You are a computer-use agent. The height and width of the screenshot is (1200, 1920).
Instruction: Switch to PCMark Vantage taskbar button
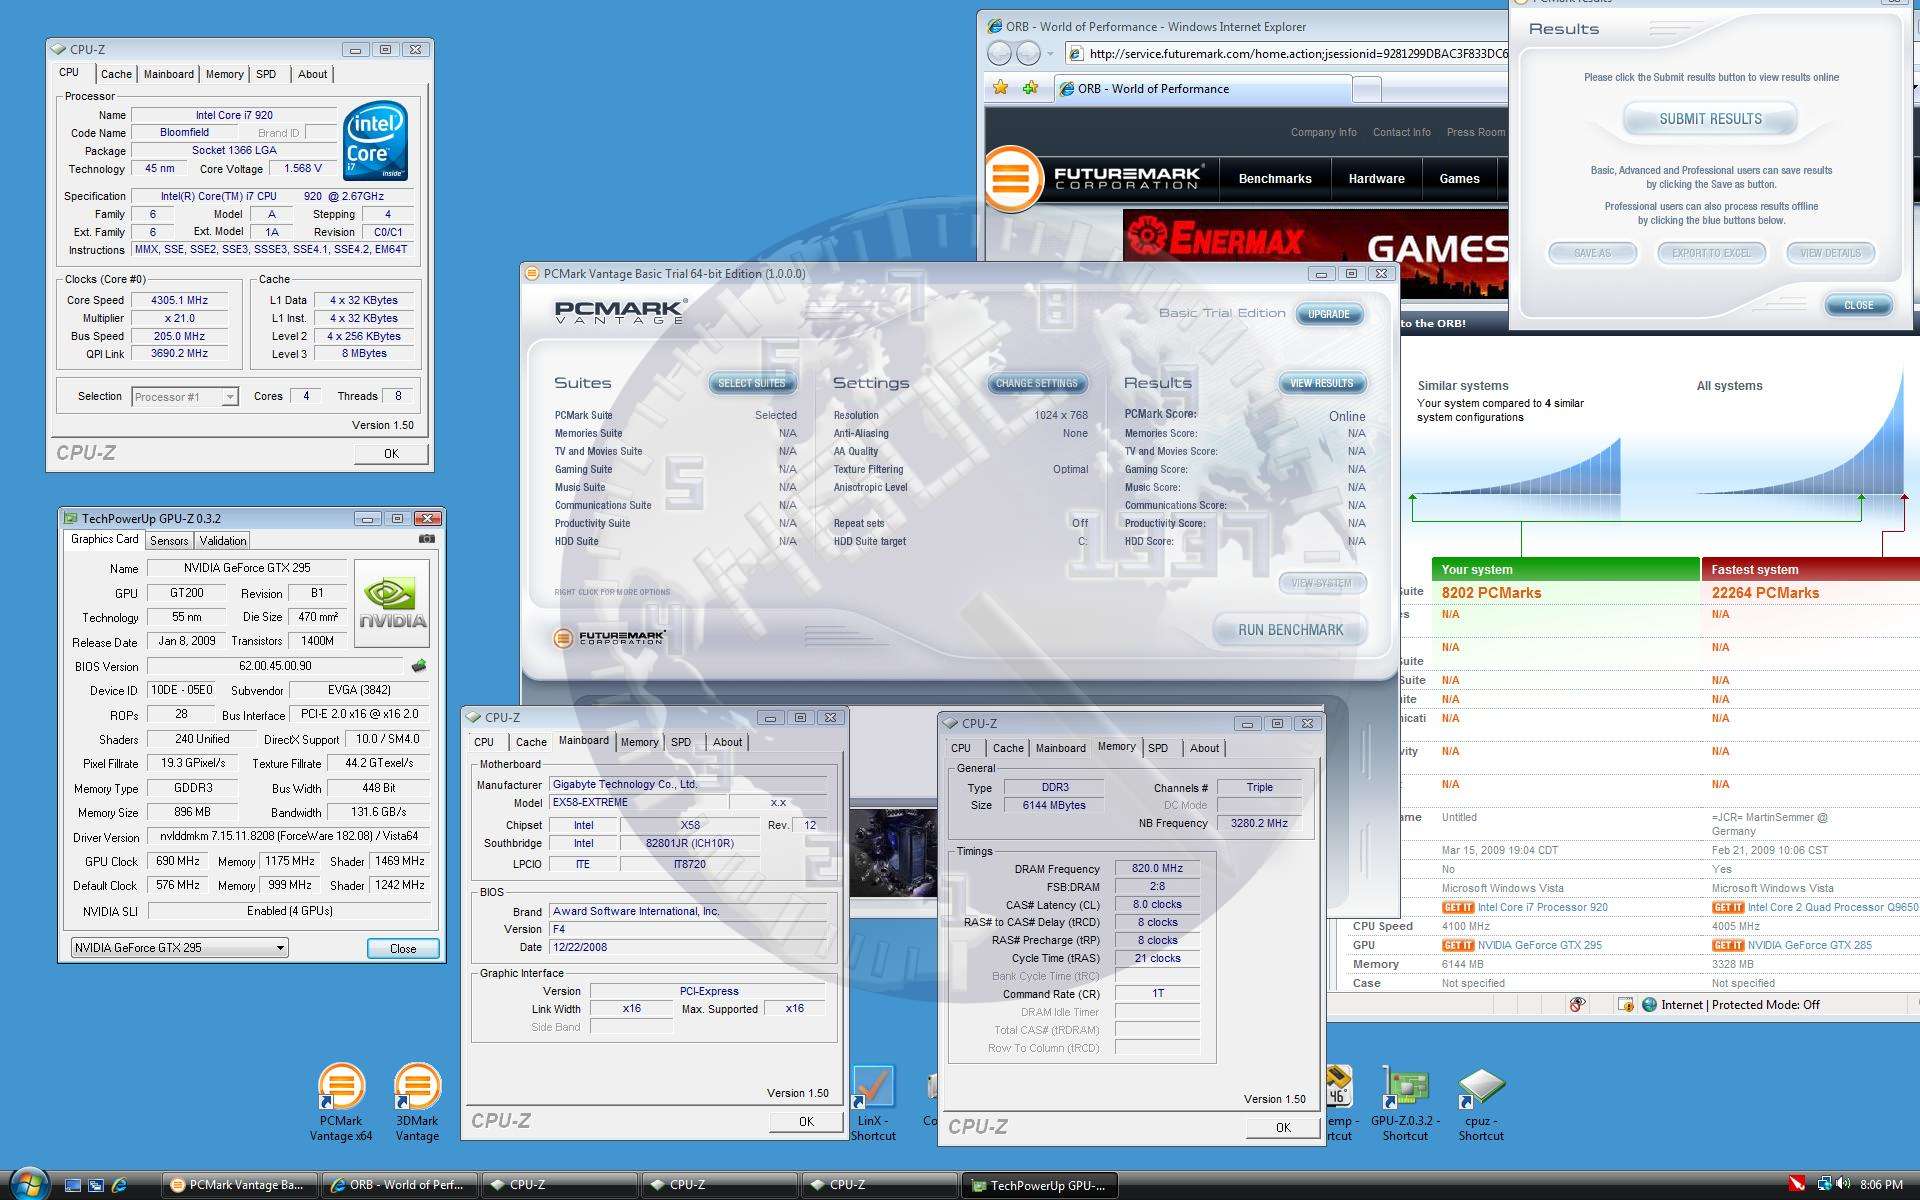click(239, 1185)
